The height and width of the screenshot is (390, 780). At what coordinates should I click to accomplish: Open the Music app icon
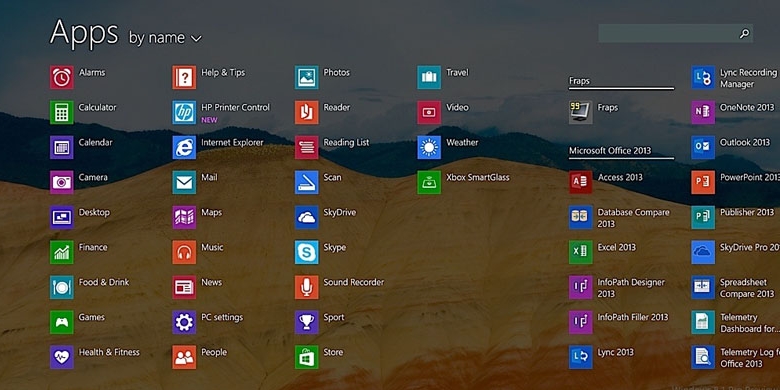coord(184,252)
